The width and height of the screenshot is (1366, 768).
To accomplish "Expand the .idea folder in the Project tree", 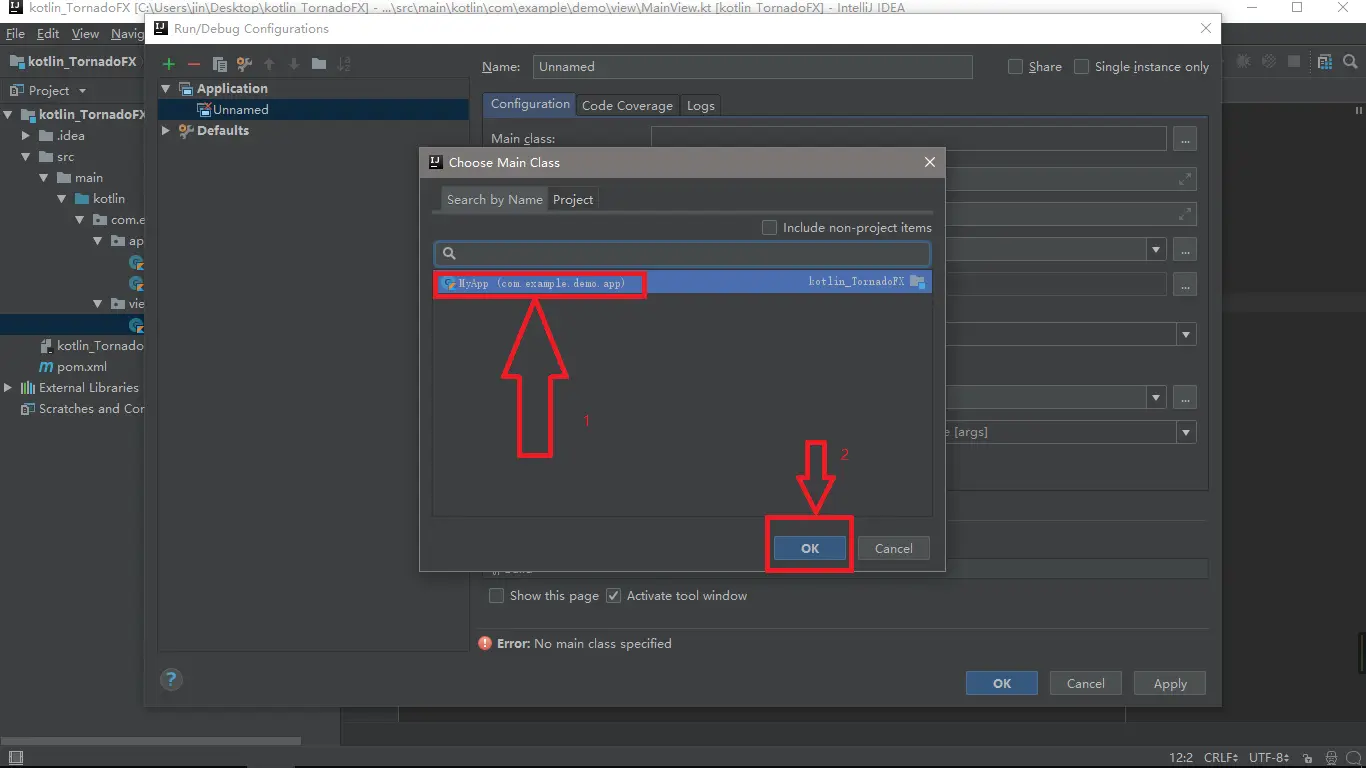I will 26,136.
